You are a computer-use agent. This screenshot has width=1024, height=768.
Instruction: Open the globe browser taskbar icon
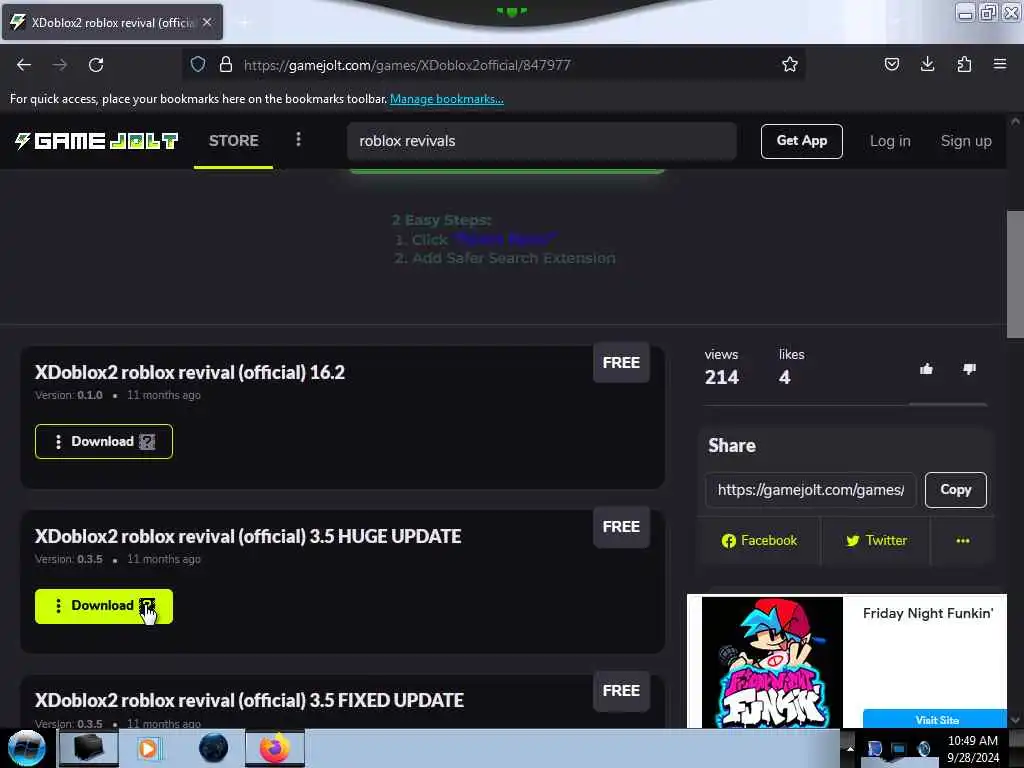[x=213, y=748]
